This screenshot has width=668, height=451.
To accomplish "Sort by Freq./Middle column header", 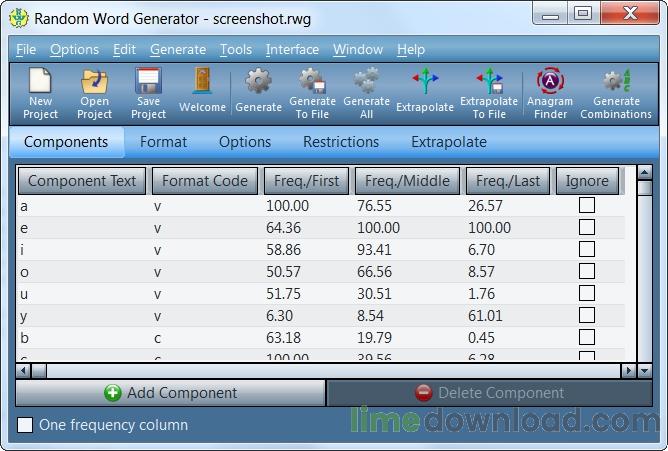I will [x=406, y=181].
